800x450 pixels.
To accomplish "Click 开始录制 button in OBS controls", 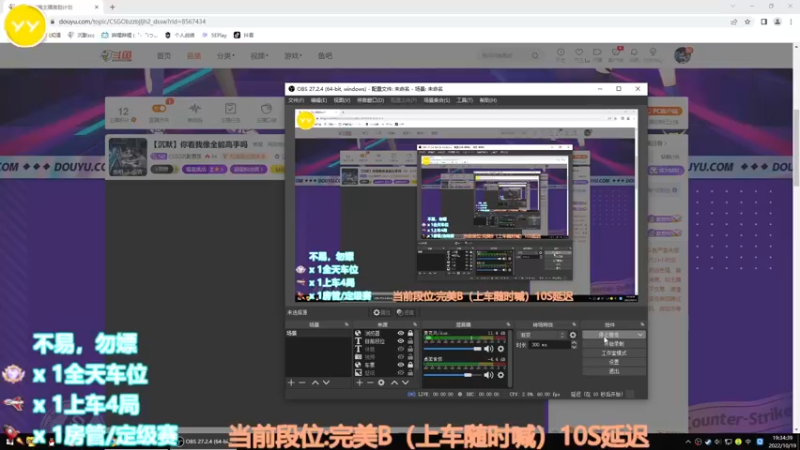I will [x=614, y=344].
